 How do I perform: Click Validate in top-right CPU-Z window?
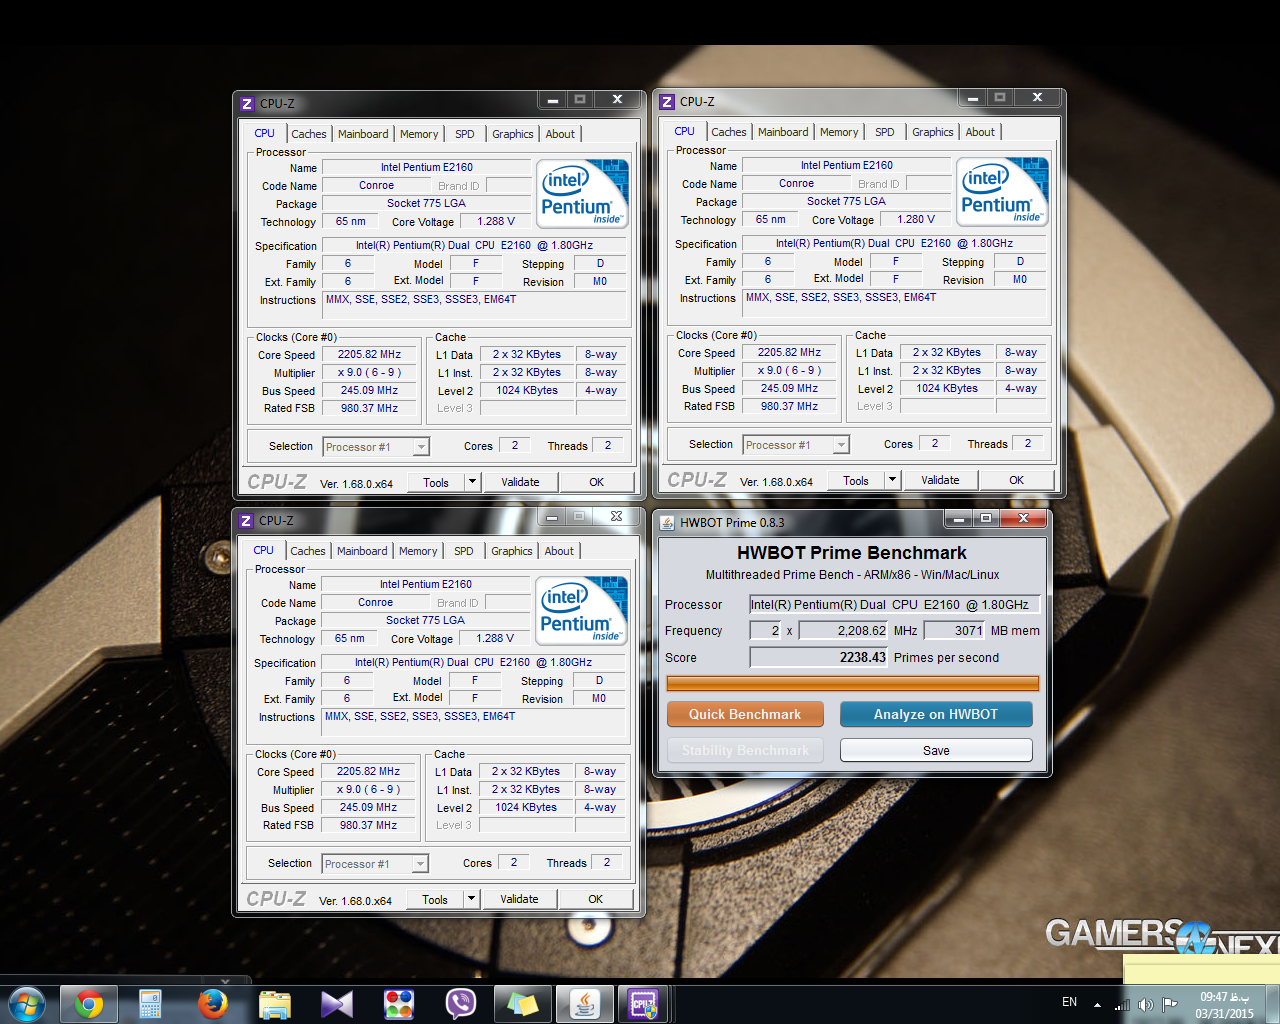coord(940,480)
